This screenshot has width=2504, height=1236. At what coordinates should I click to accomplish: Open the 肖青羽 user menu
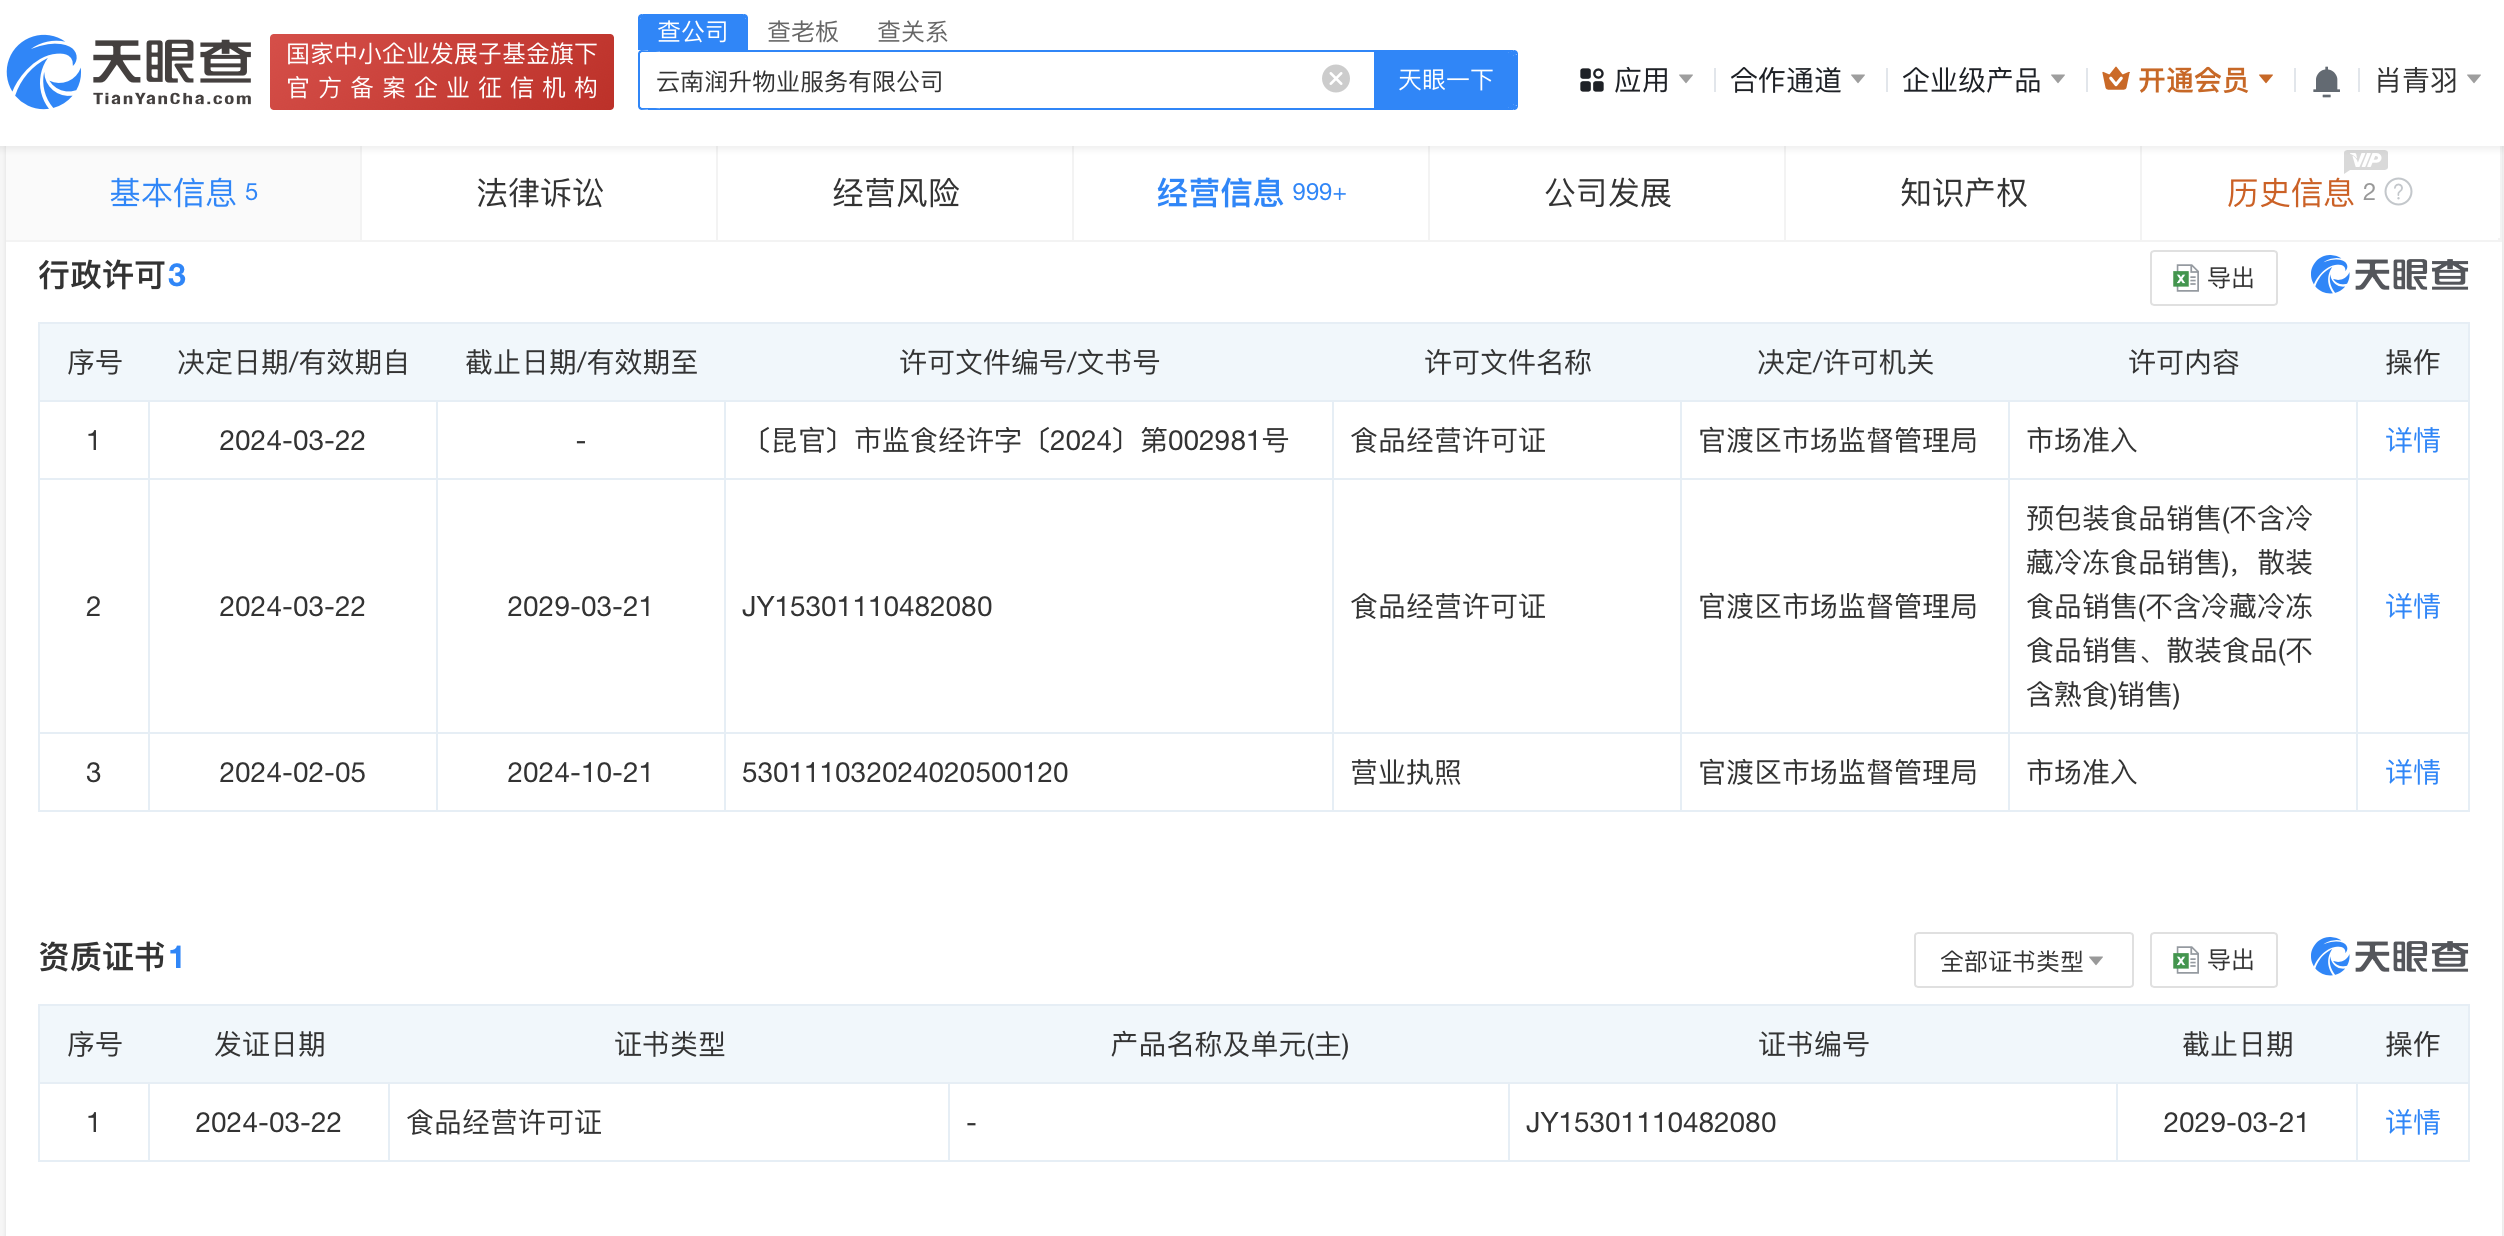pos(2427,80)
